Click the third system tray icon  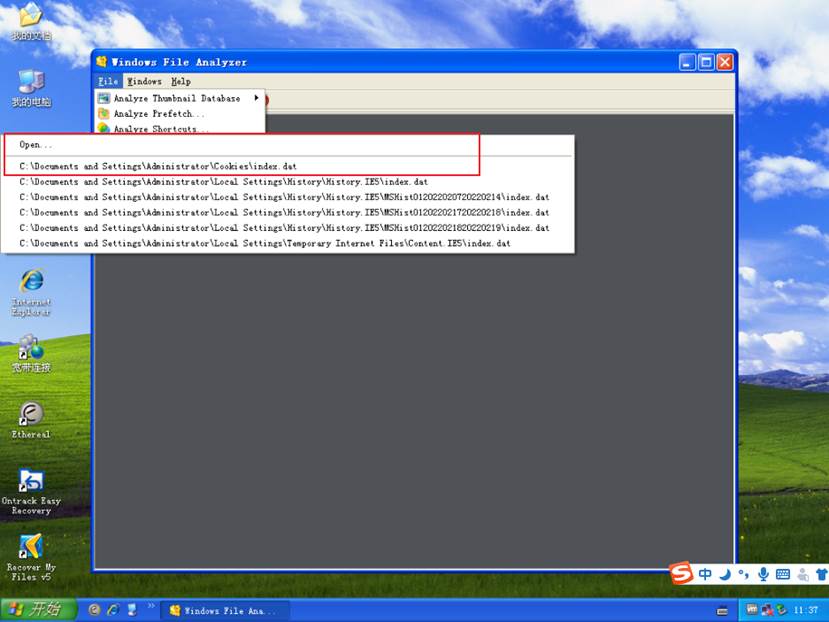[x=781, y=610]
